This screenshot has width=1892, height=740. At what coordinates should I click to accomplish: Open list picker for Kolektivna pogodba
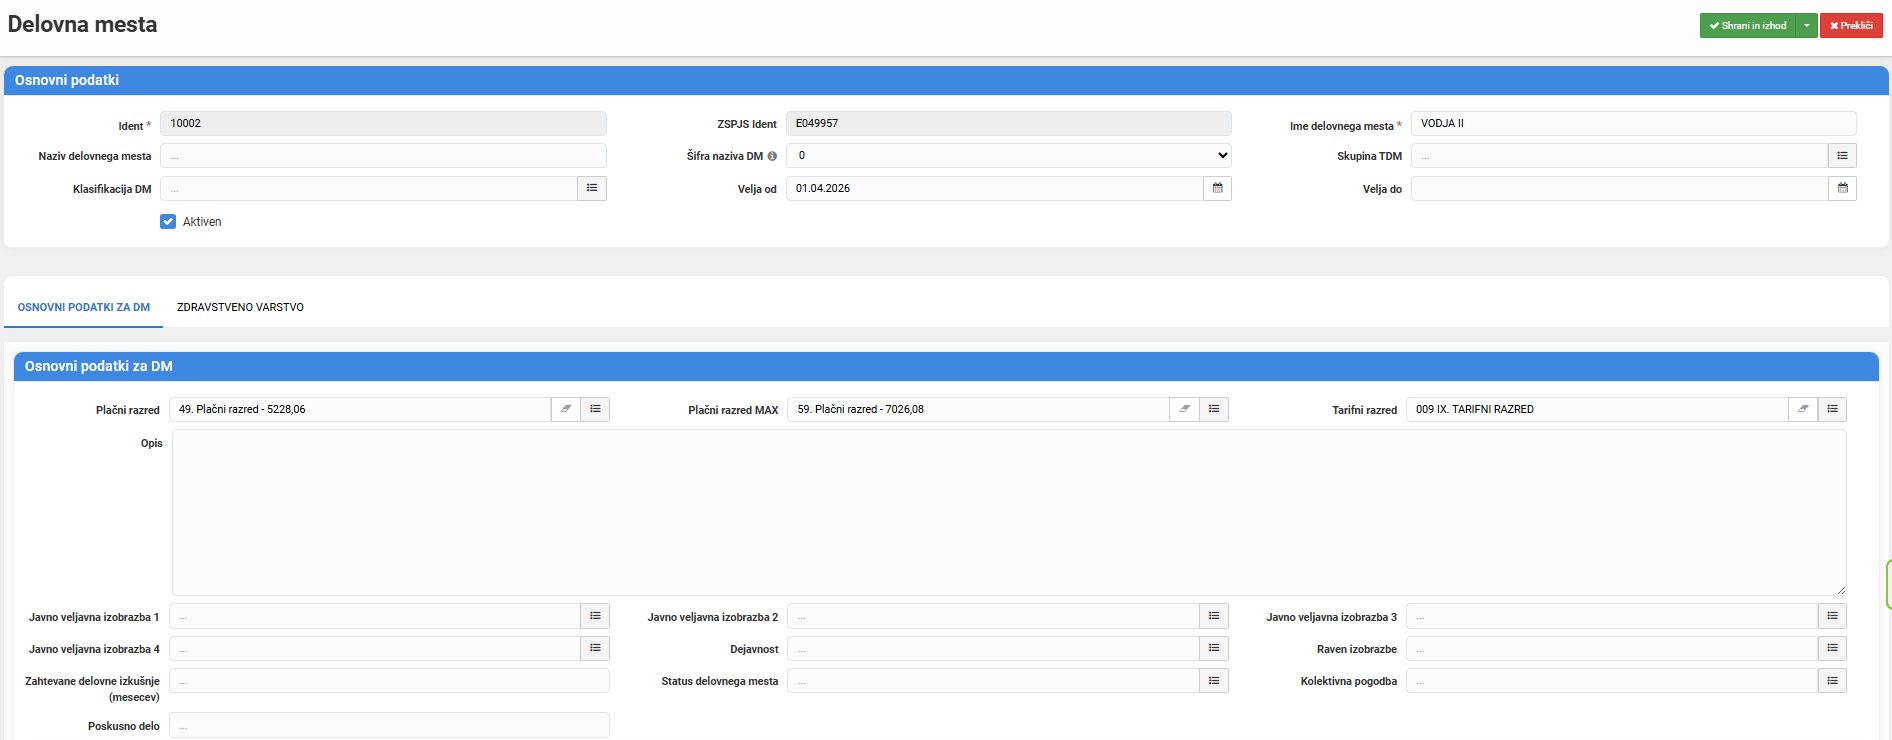[1832, 680]
